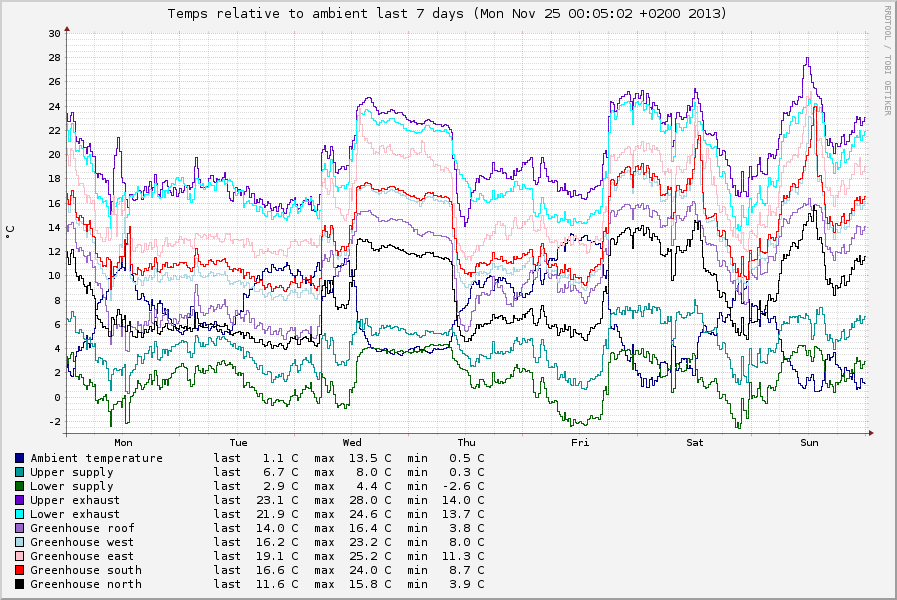Screen dimensions: 897x600
Task: Click the 'Upper exhaust' legend label
Action: 76,500
